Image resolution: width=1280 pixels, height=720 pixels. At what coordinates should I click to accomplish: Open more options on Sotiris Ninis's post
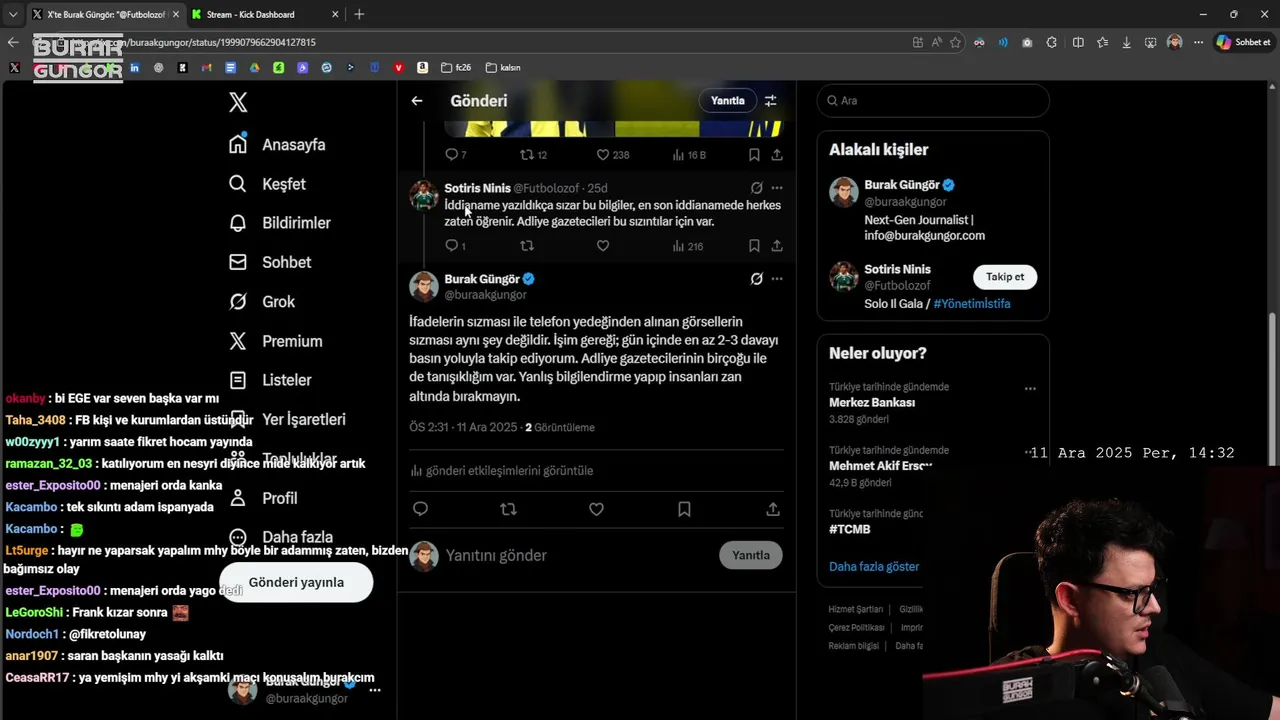click(777, 188)
